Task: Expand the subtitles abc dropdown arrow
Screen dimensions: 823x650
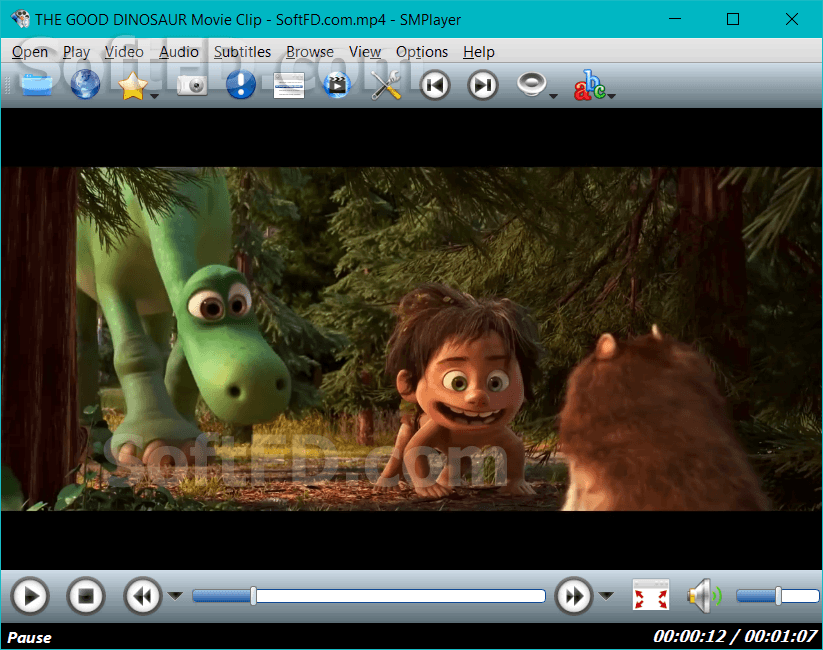Action: 611,96
